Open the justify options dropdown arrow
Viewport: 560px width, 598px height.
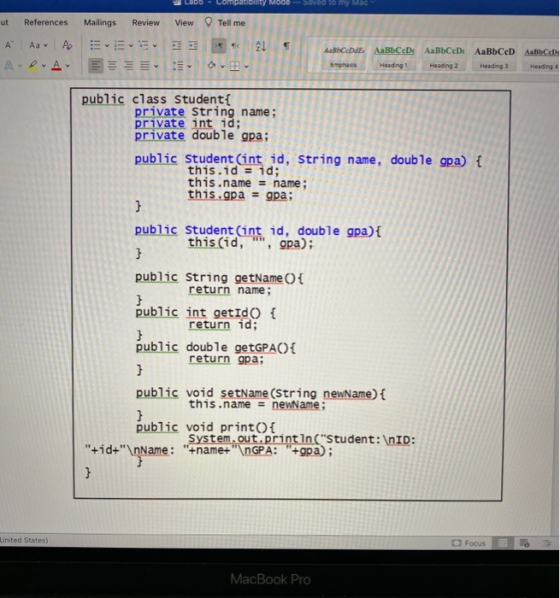tap(156, 66)
